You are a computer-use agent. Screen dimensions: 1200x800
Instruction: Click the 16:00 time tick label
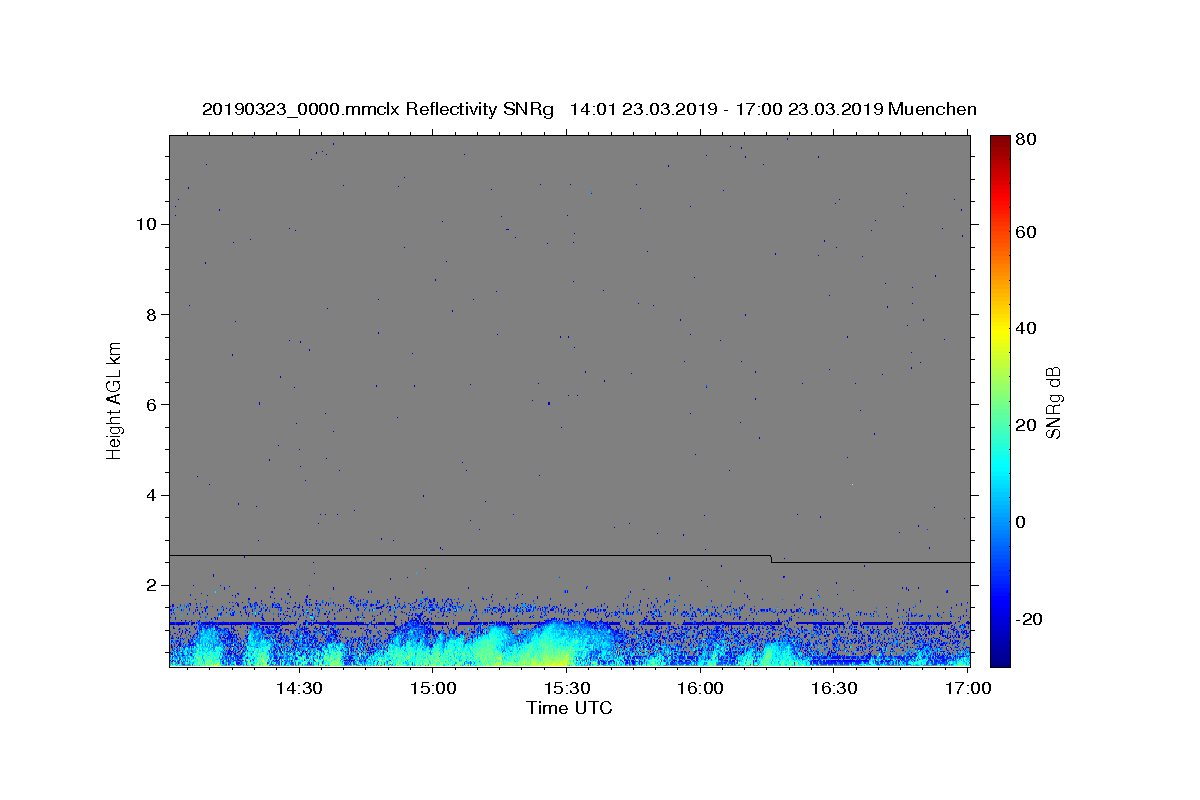point(700,688)
